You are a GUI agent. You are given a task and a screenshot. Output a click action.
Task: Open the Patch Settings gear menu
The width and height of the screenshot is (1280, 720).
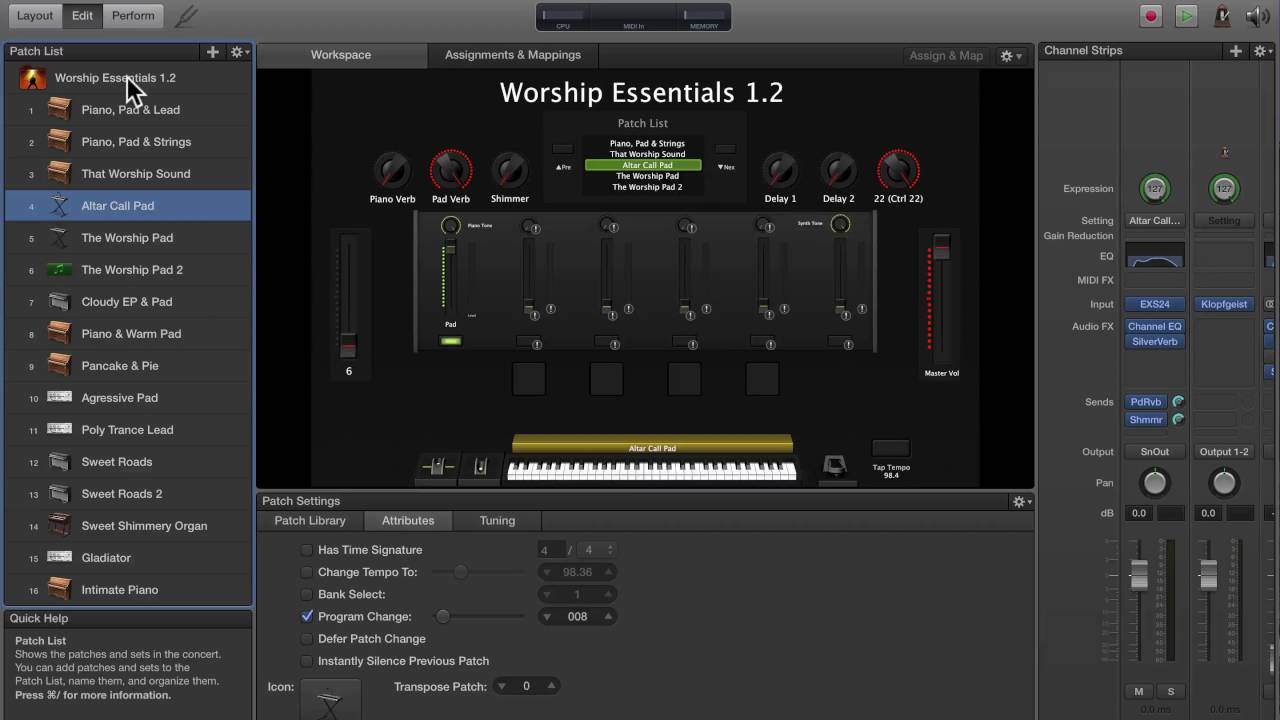click(1022, 501)
